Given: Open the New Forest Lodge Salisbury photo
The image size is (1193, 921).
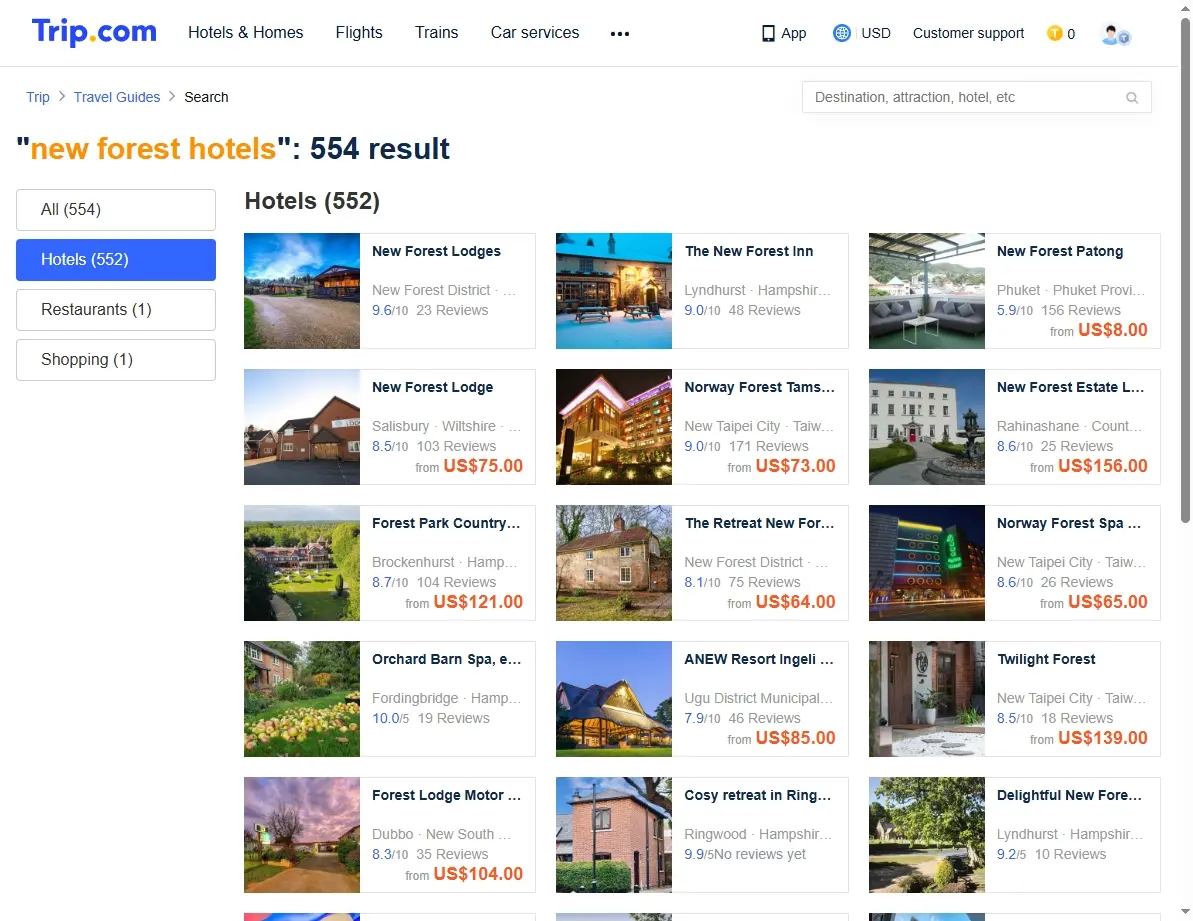Looking at the screenshot, I should (302, 427).
